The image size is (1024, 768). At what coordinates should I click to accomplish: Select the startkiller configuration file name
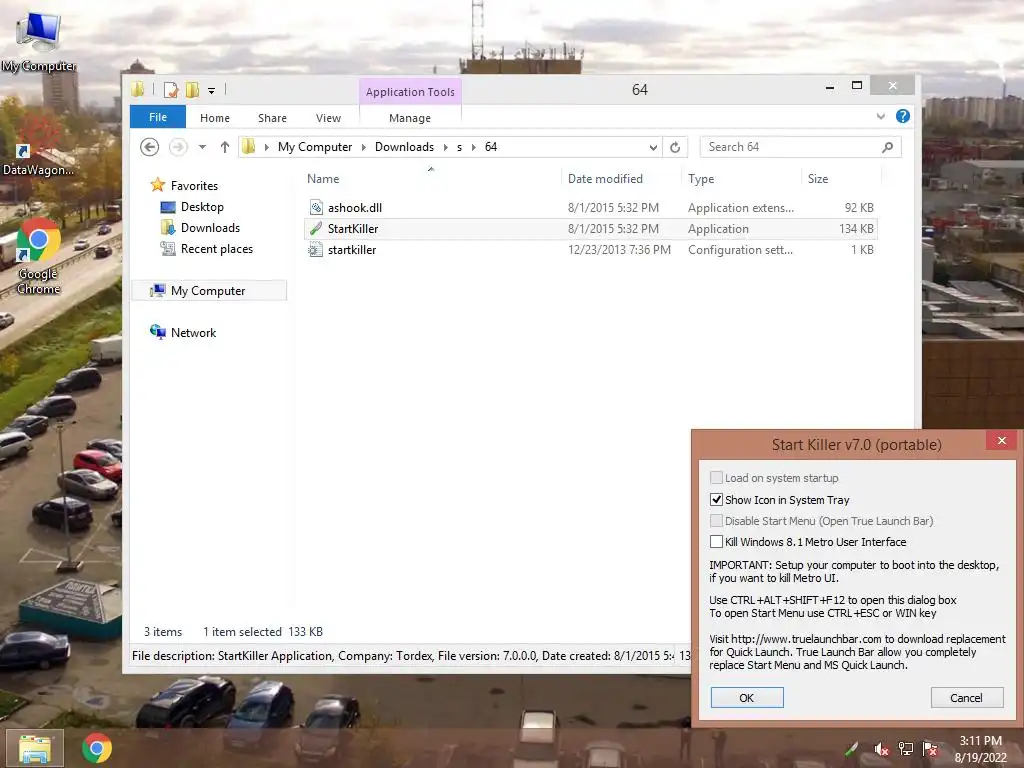pyautogui.click(x=352, y=249)
